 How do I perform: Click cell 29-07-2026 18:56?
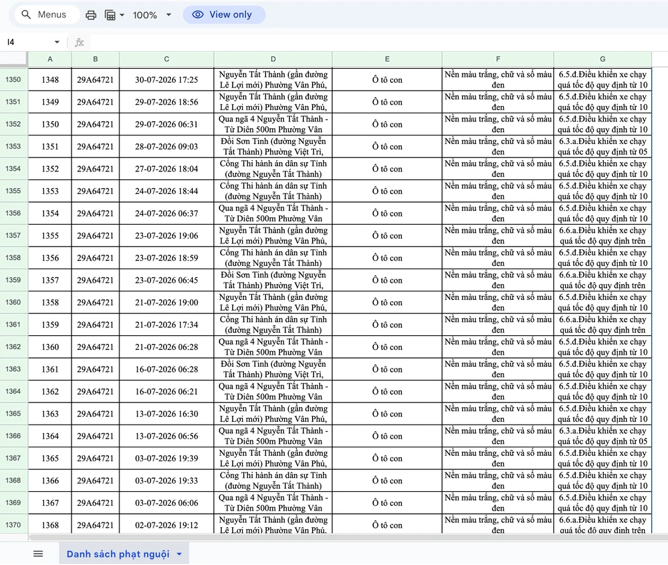167,102
